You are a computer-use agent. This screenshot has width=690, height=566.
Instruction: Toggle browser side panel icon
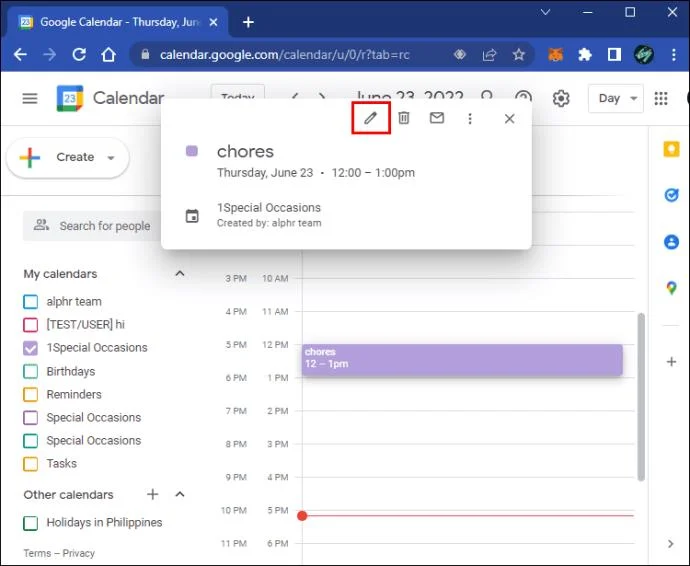pos(614,55)
